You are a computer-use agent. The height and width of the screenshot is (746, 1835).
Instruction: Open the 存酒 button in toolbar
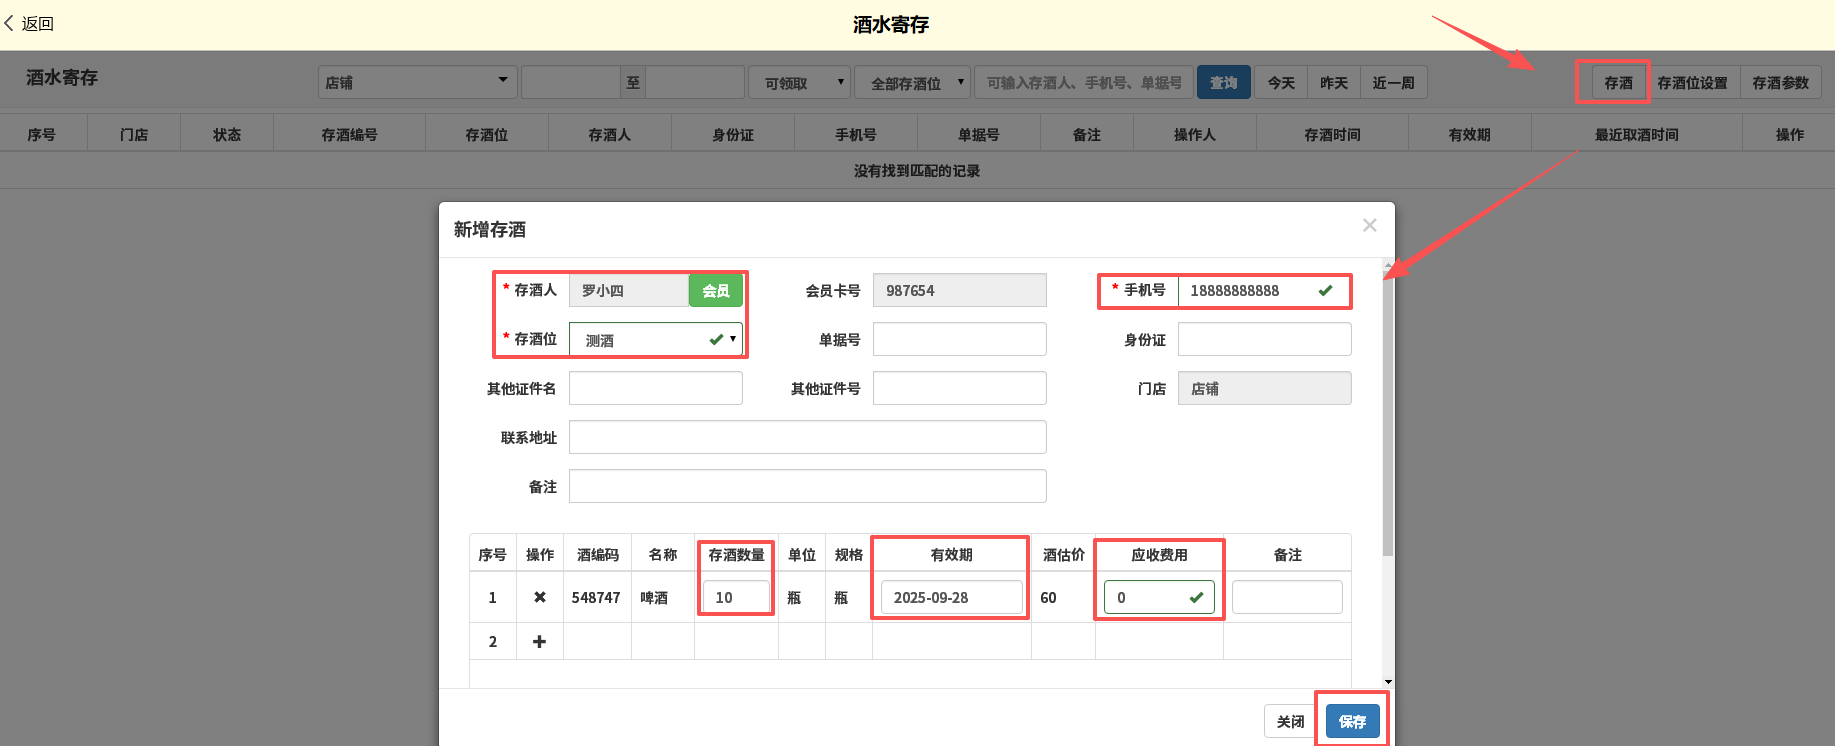pyautogui.click(x=1617, y=83)
